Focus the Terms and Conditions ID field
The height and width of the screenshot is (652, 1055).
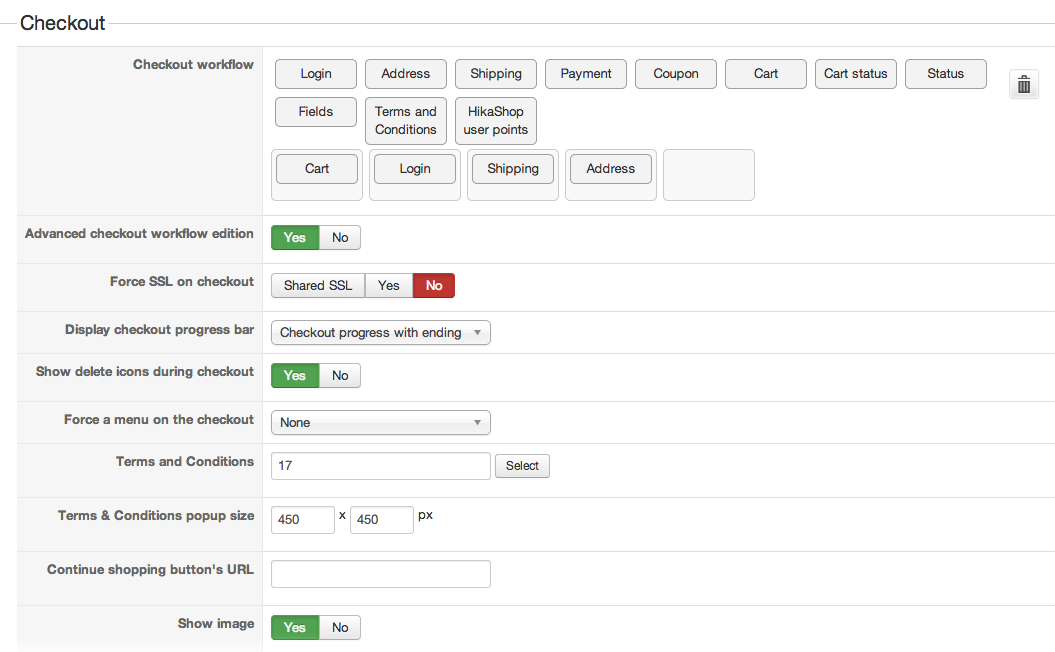click(x=380, y=466)
